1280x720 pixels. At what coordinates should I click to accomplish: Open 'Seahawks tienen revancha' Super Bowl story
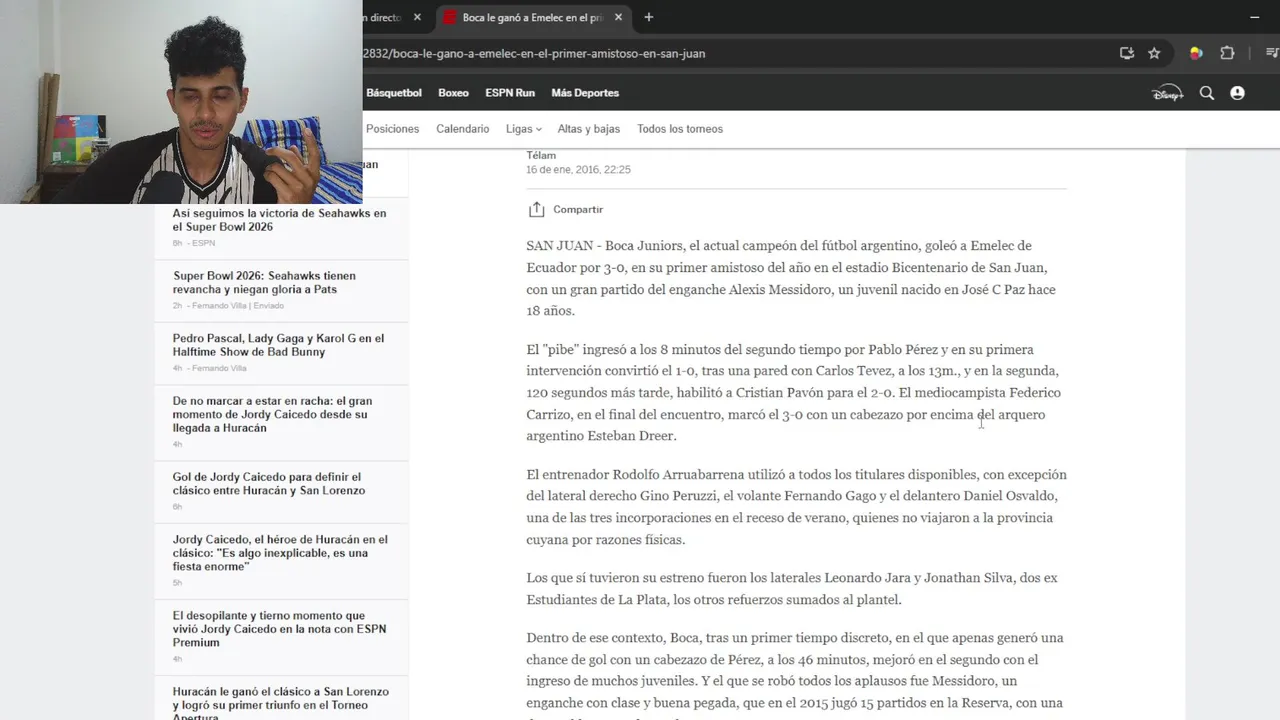tap(264, 282)
